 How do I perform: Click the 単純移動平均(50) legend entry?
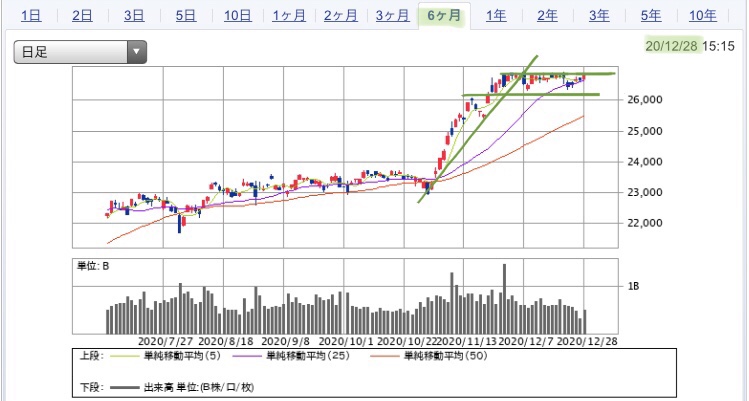[429, 356]
